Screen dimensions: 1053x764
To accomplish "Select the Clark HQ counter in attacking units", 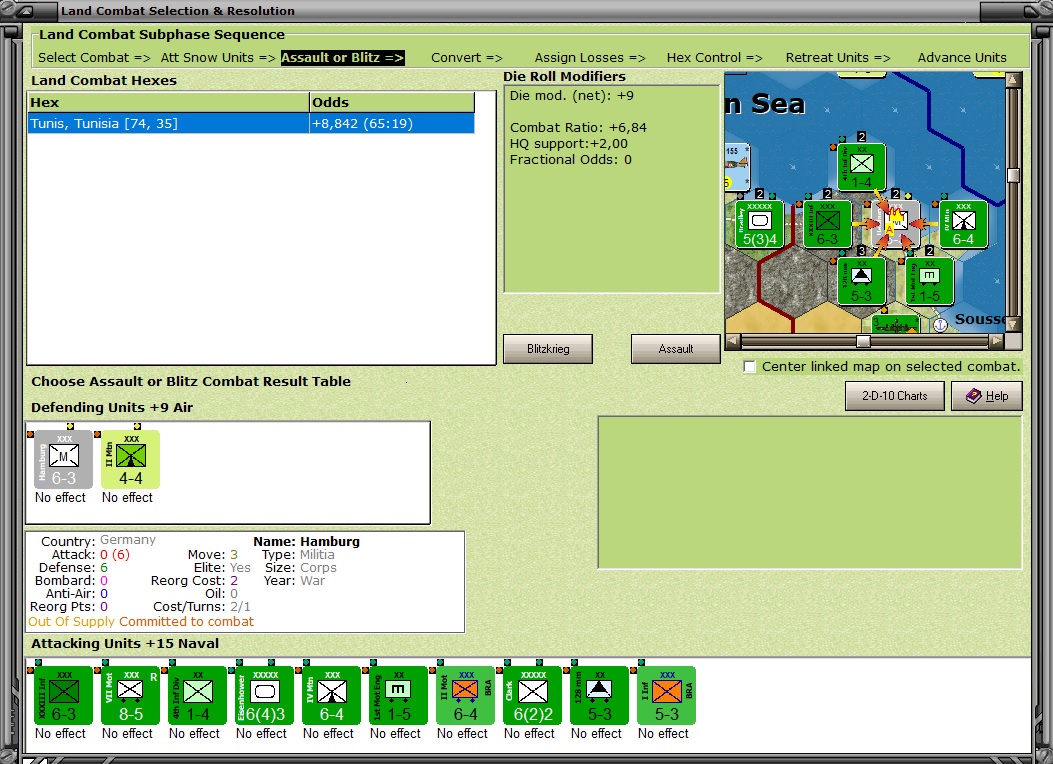I will [x=529, y=695].
